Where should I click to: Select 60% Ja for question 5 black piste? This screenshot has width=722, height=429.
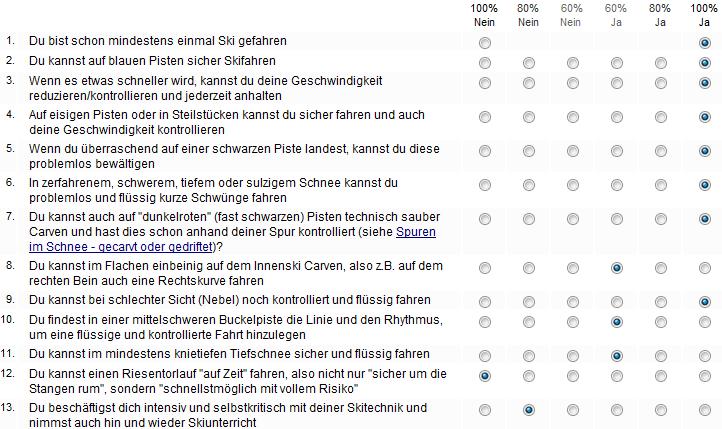[x=616, y=151]
